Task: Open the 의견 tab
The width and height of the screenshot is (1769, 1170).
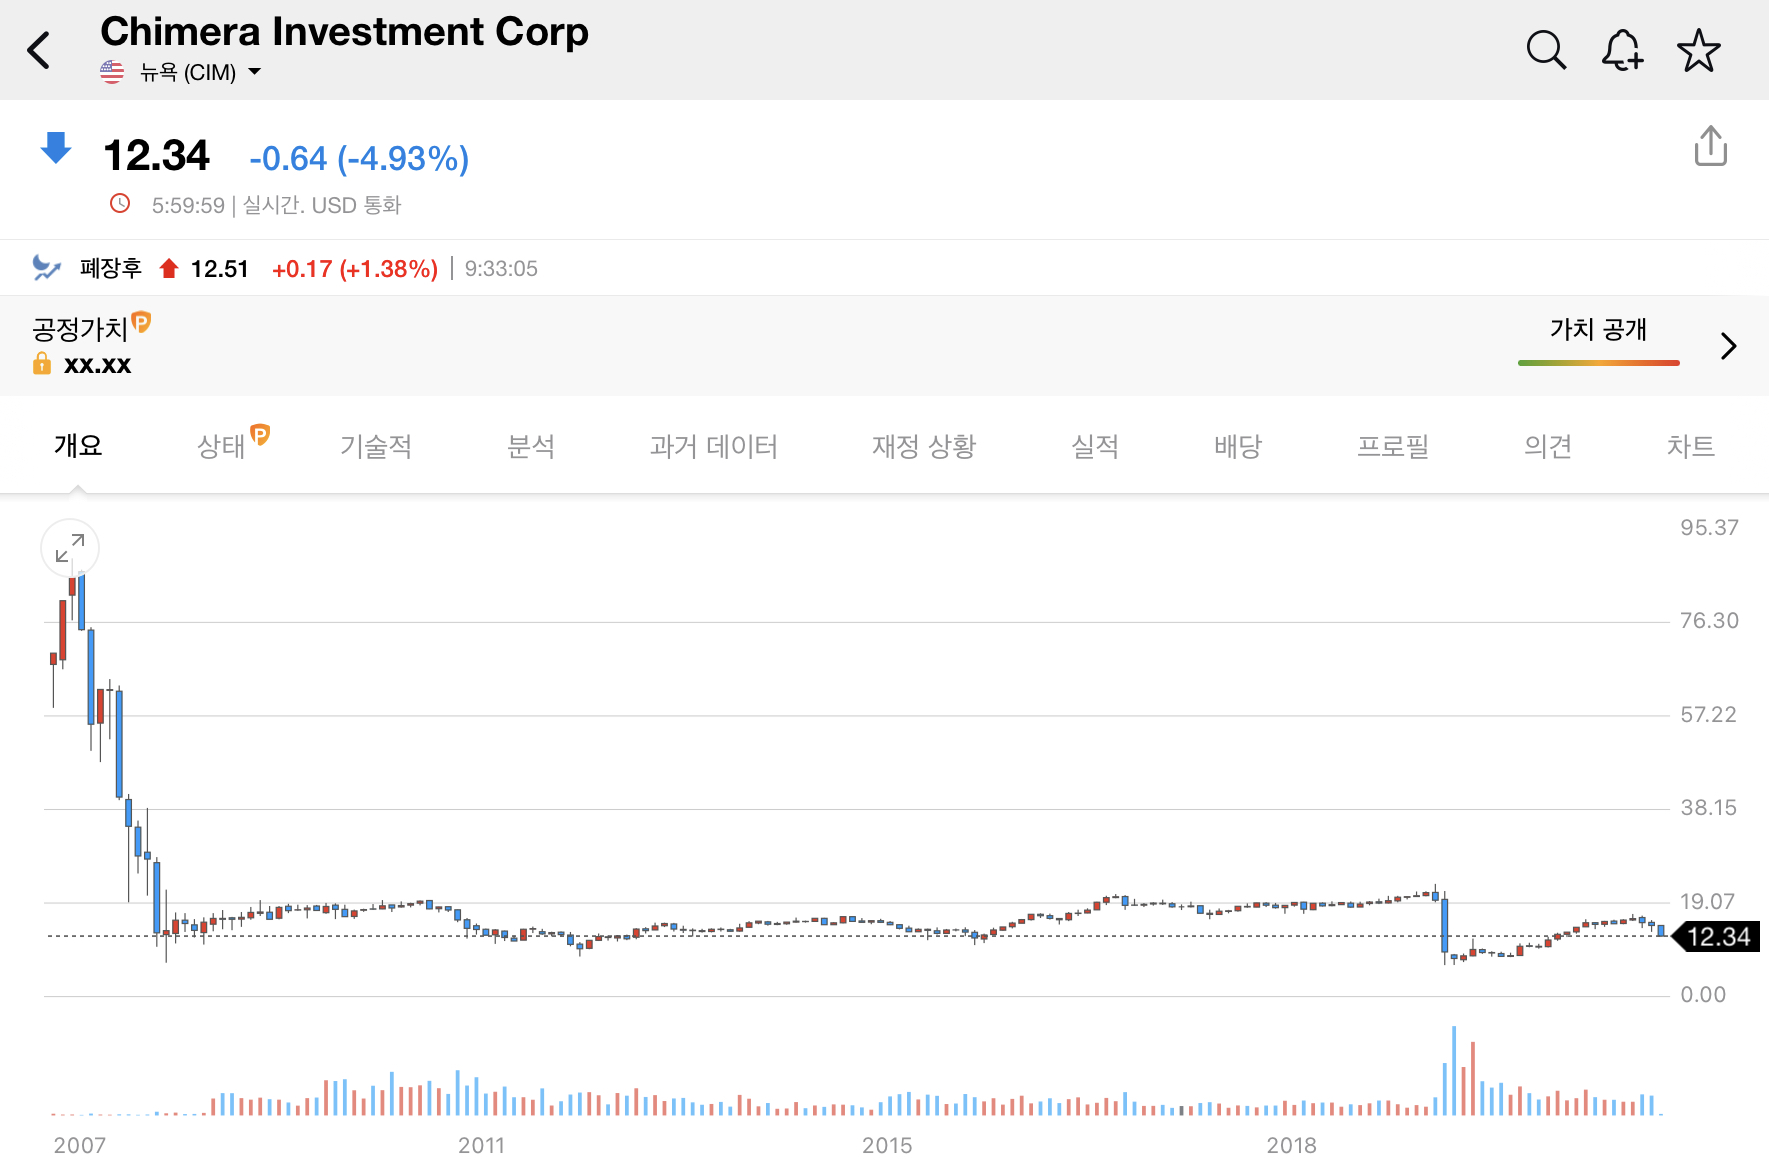Action: [1548, 446]
